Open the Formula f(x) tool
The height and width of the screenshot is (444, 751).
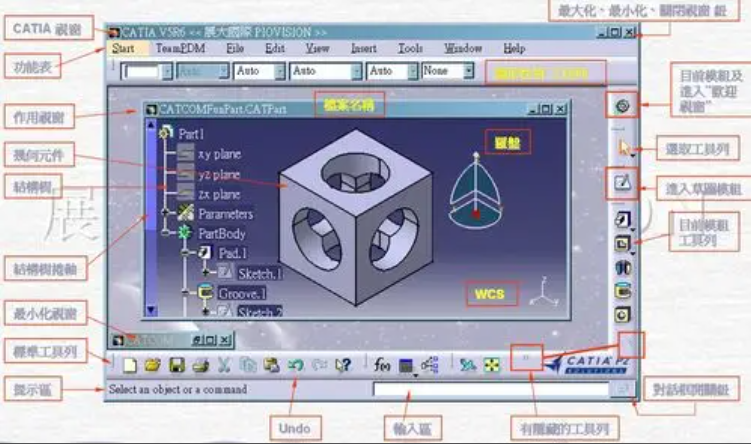tap(382, 365)
